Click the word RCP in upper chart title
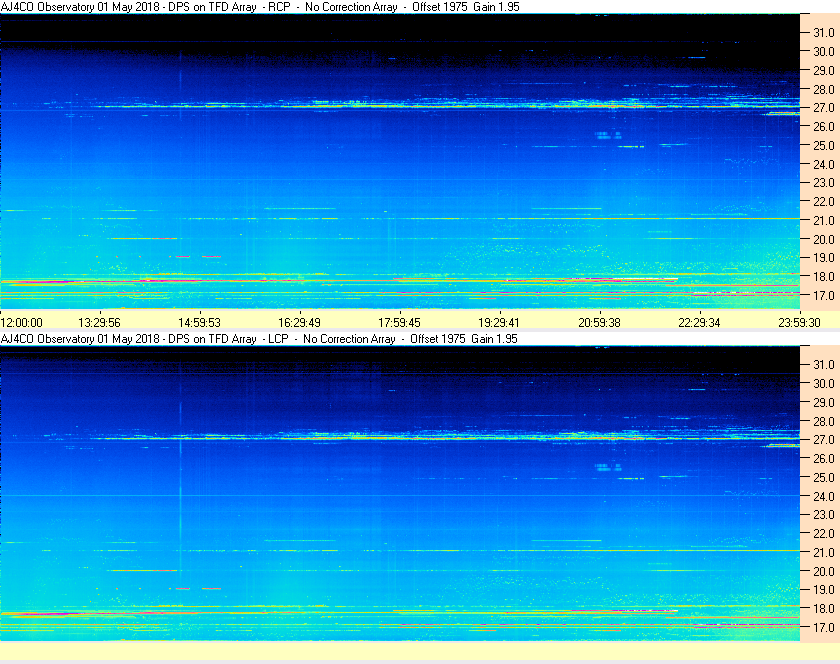 pyautogui.click(x=279, y=7)
